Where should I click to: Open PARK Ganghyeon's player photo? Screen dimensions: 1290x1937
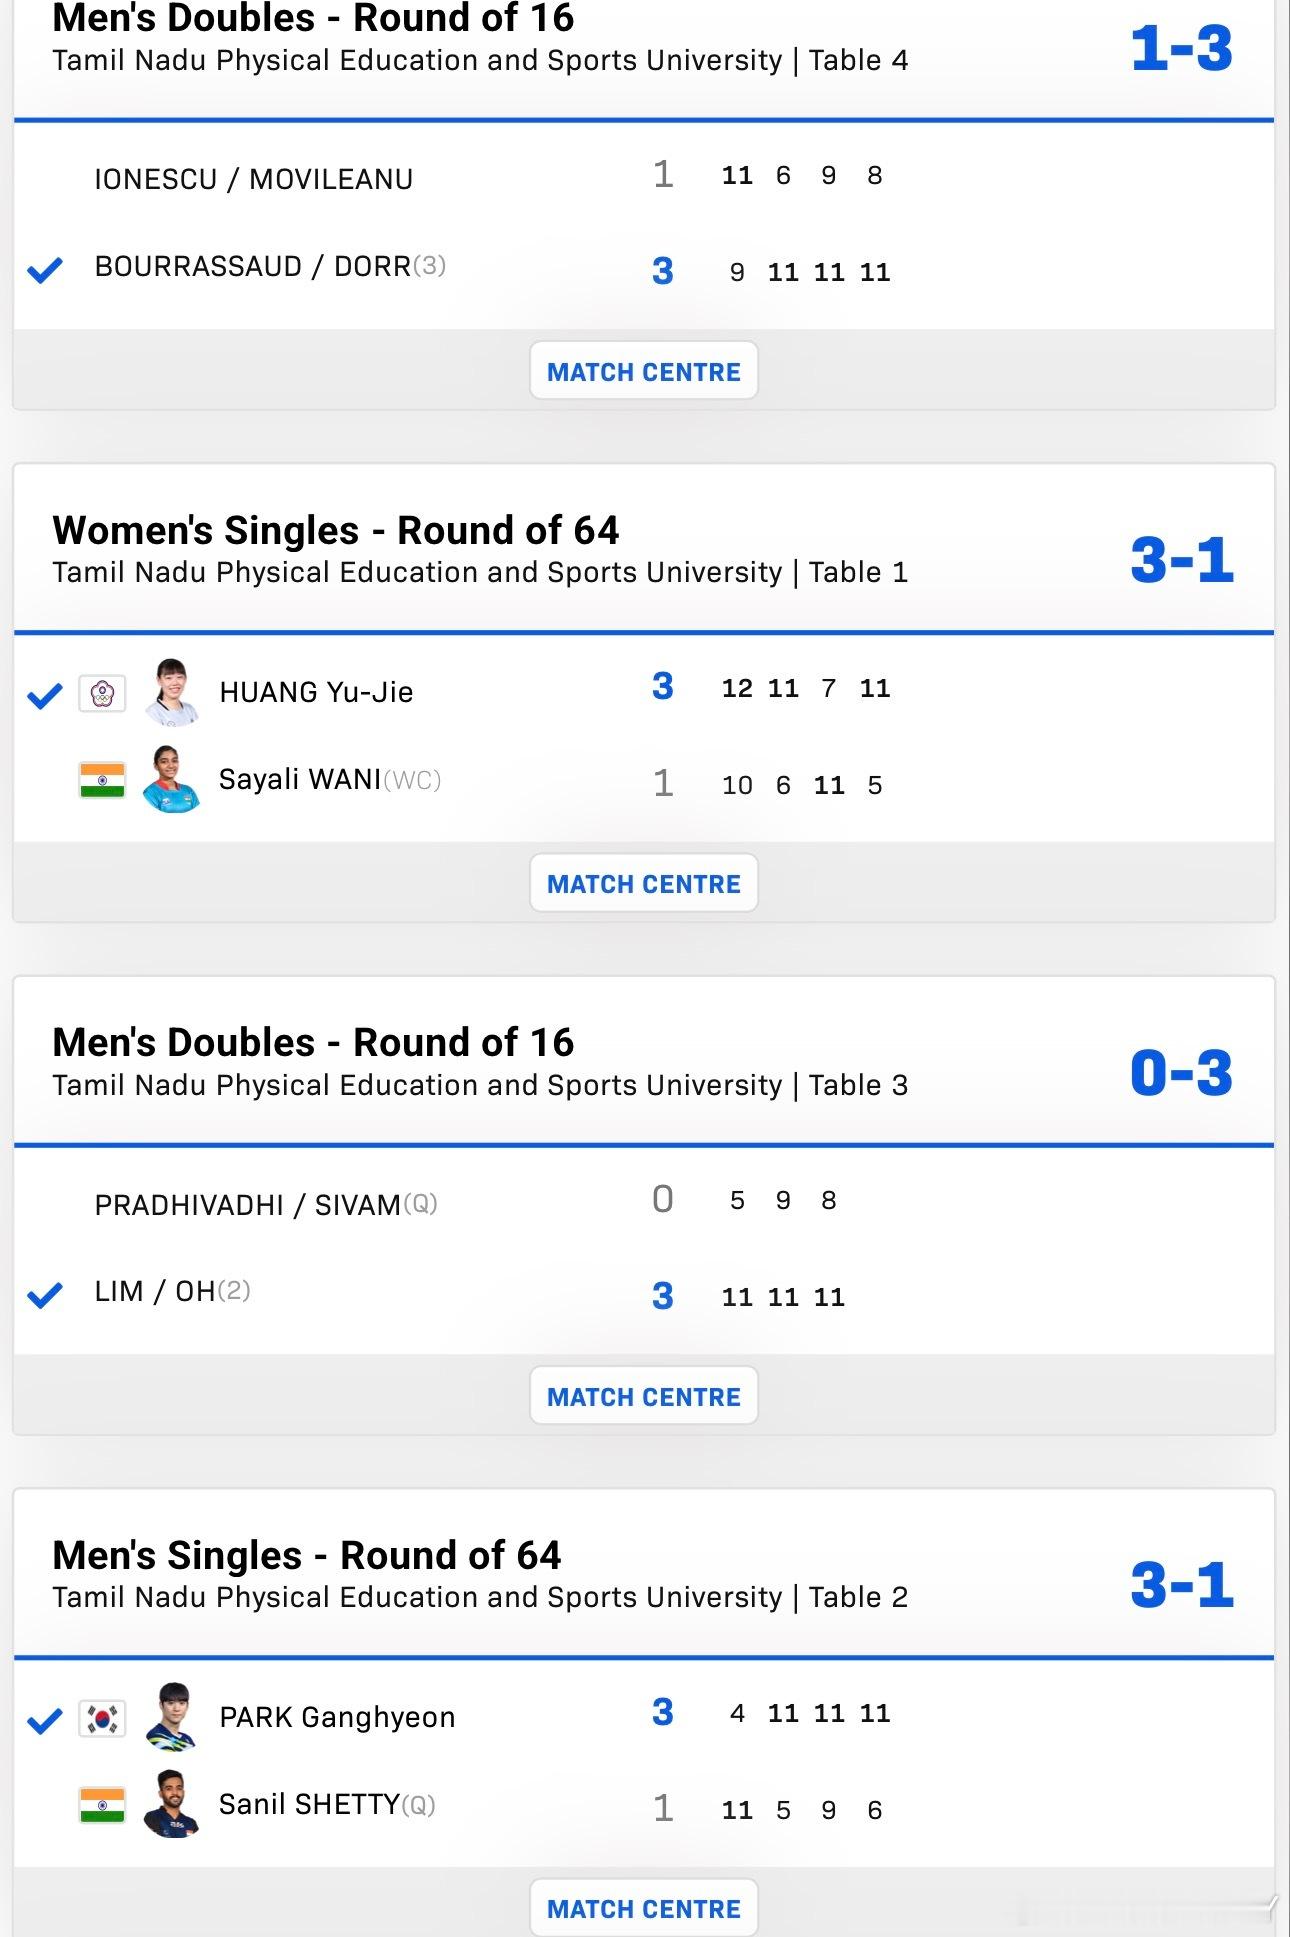tap(171, 1716)
